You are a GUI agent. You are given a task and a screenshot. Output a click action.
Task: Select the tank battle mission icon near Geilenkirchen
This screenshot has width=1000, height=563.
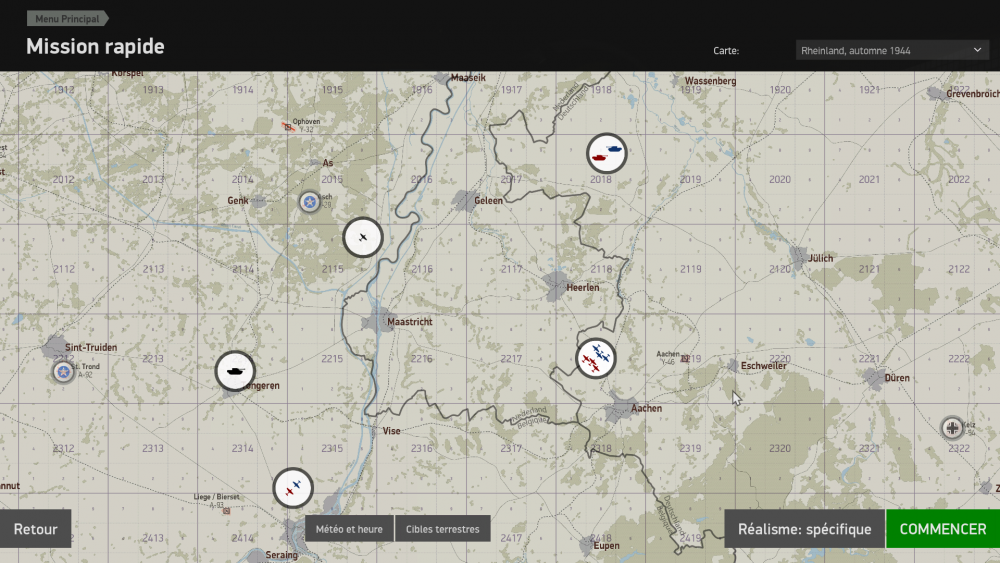click(607, 153)
